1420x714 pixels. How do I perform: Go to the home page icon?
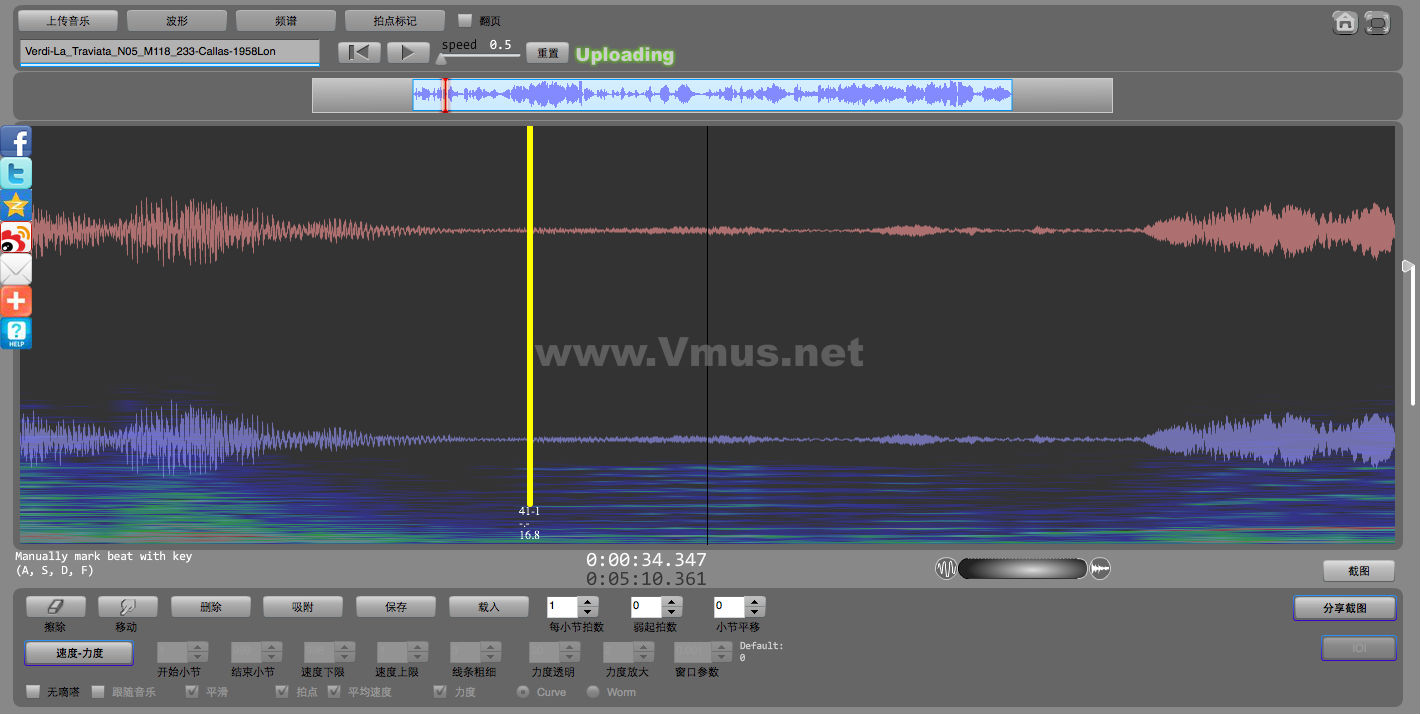(1345, 22)
